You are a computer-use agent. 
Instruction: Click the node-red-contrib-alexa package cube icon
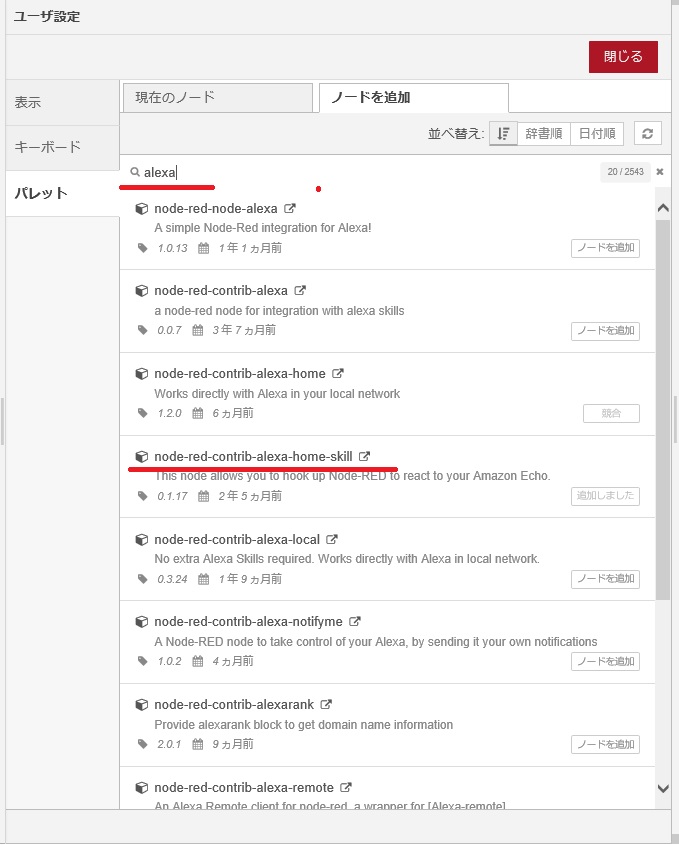pyautogui.click(x=141, y=291)
